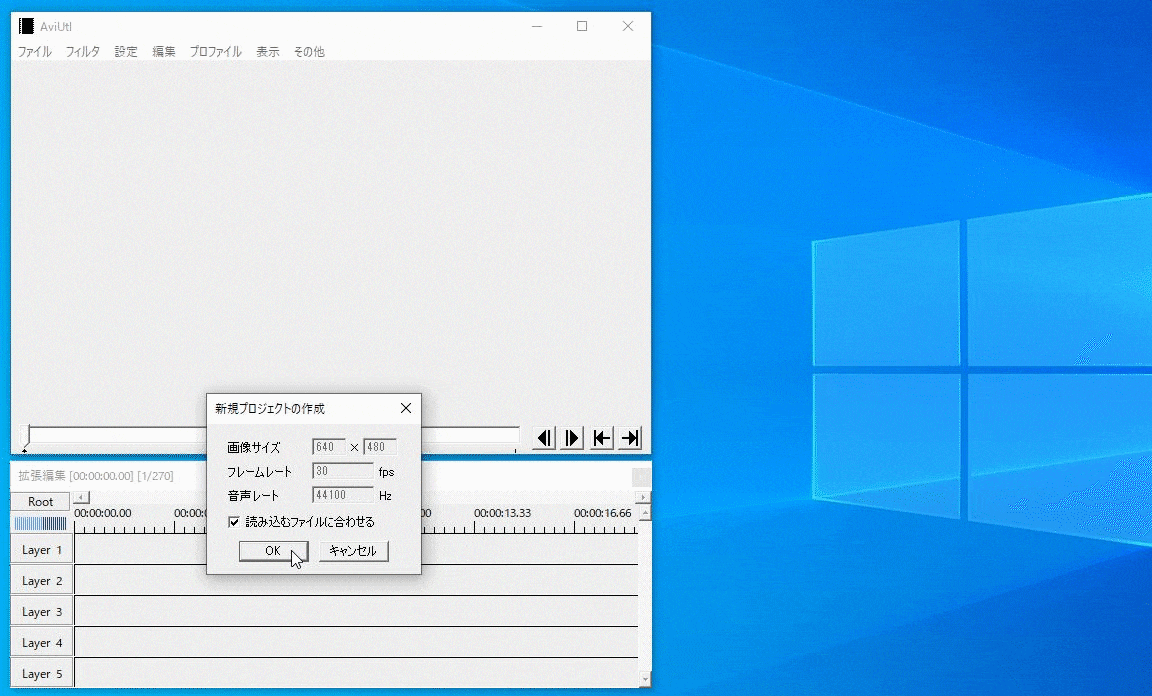Step forward one frame in AviUtl
The height and width of the screenshot is (696, 1152).
coord(572,438)
